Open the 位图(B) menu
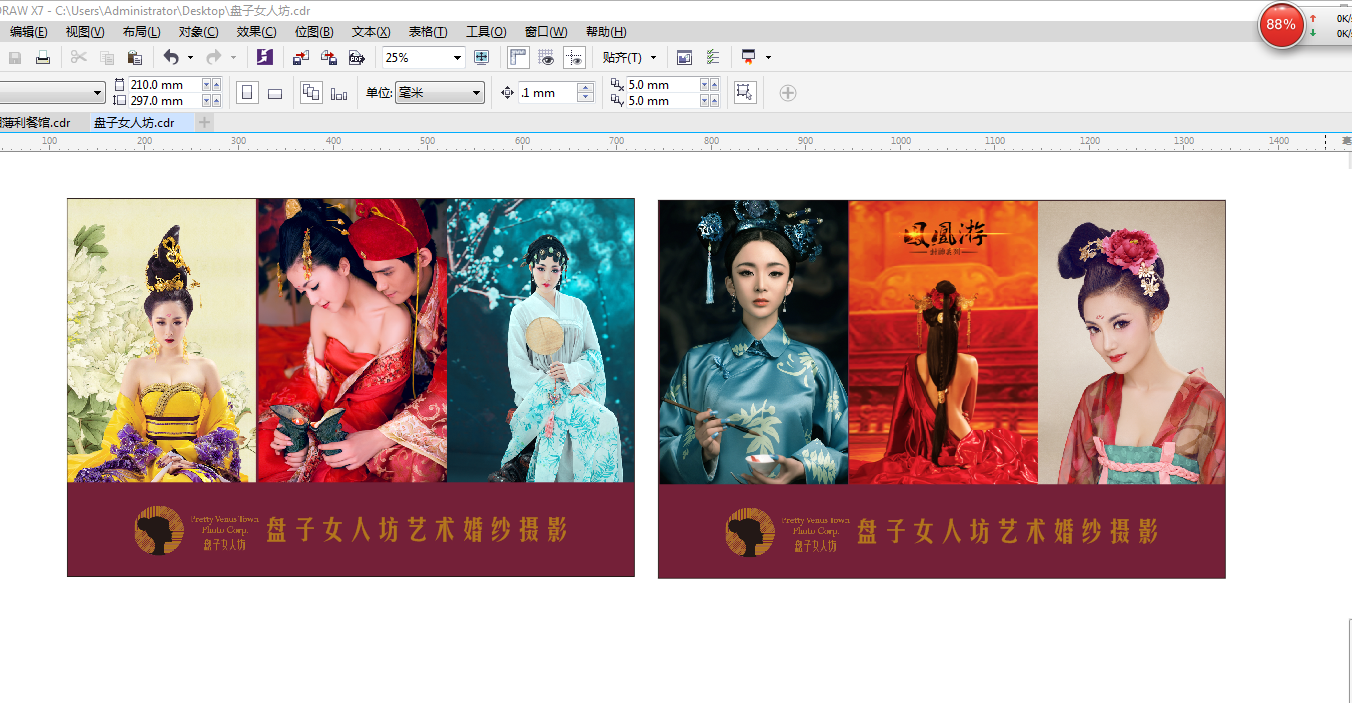 point(314,32)
